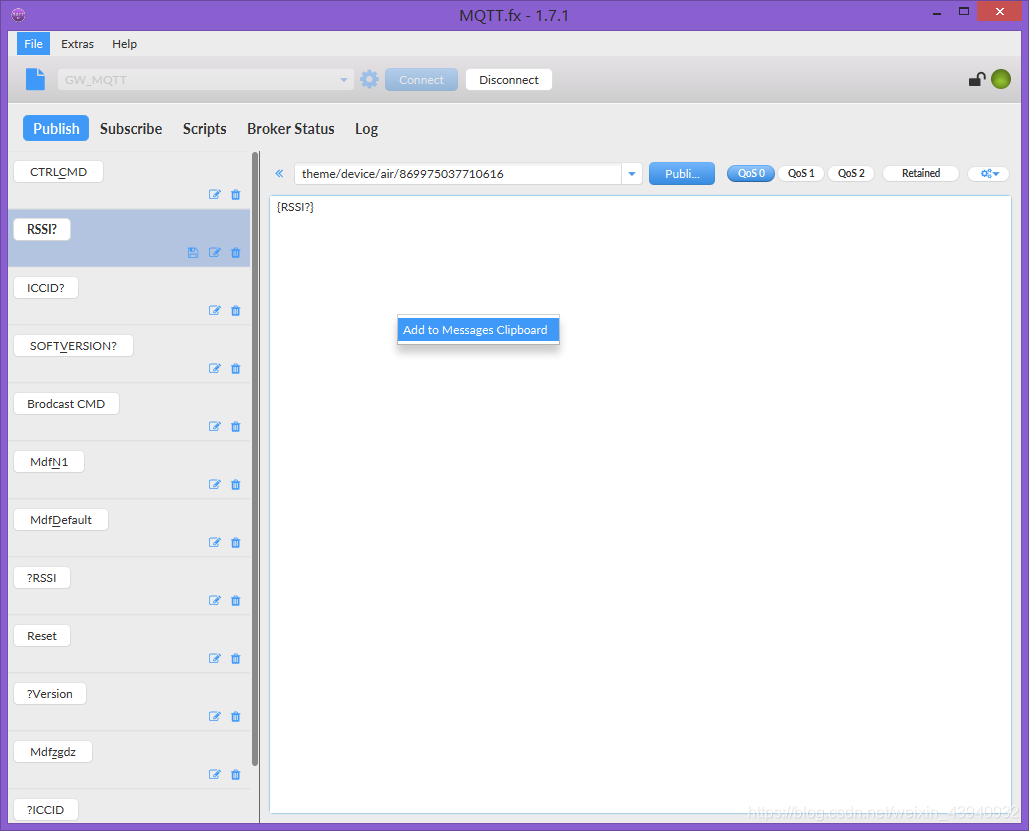Select the CTRLCMD saved message

click(58, 172)
